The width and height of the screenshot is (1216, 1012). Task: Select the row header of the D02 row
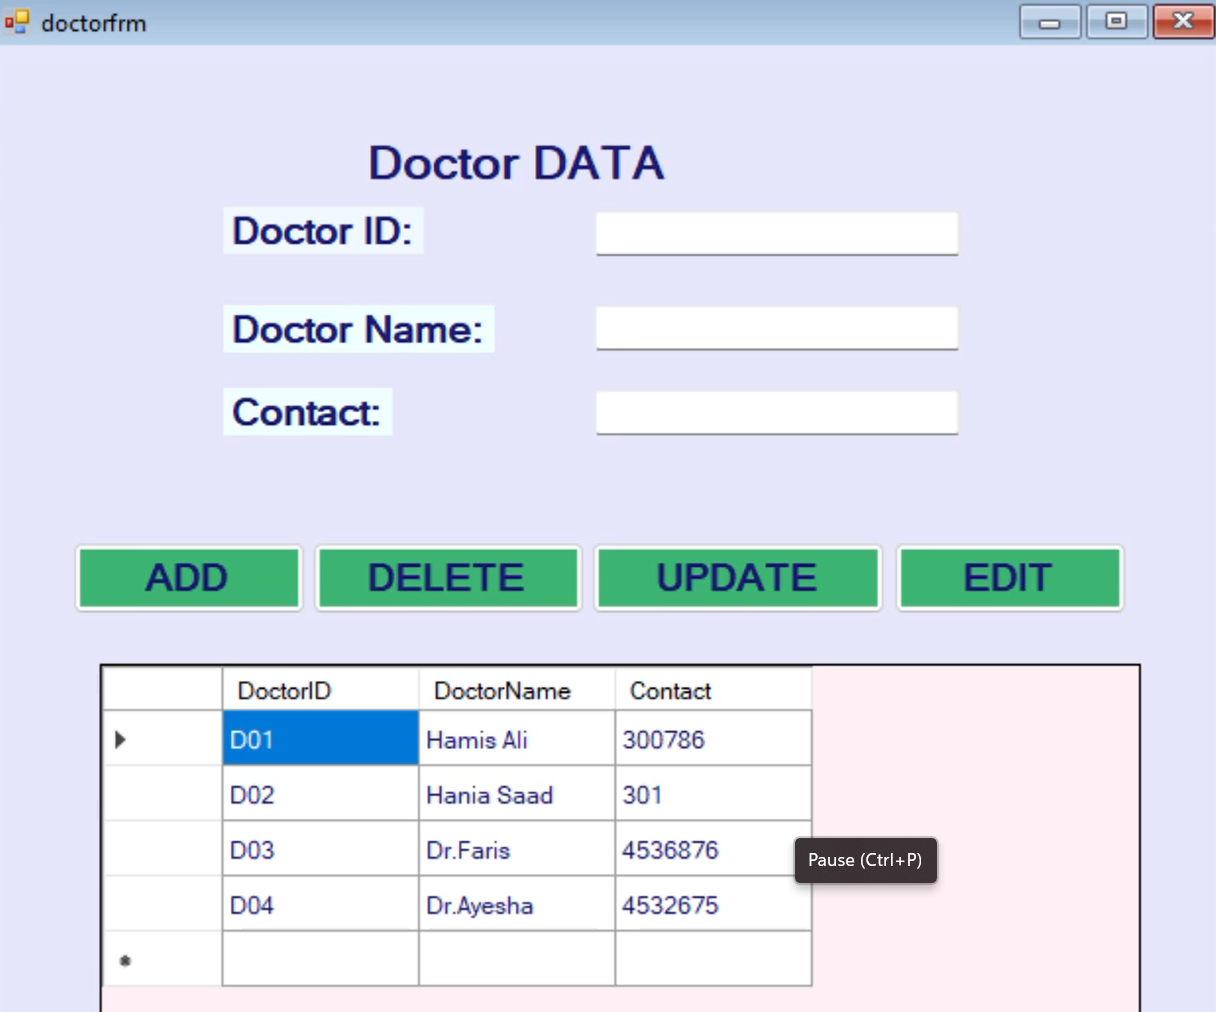click(x=163, y=794)
